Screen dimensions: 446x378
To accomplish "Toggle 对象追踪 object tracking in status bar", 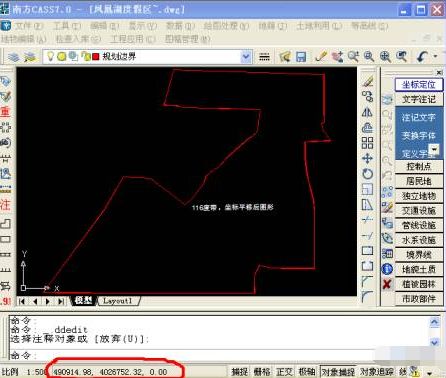I will (x=377, y=371).
